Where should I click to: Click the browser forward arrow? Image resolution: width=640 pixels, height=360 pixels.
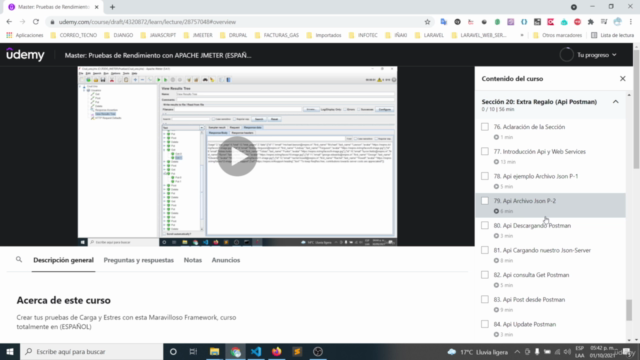(x=22, y=22)
